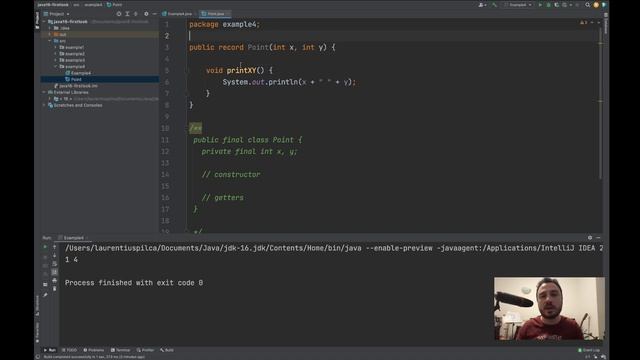Image resolution: width=640 pixels, height=360 pixels.
Task: Open the Problems tool window tab
Action: point(93,350)
